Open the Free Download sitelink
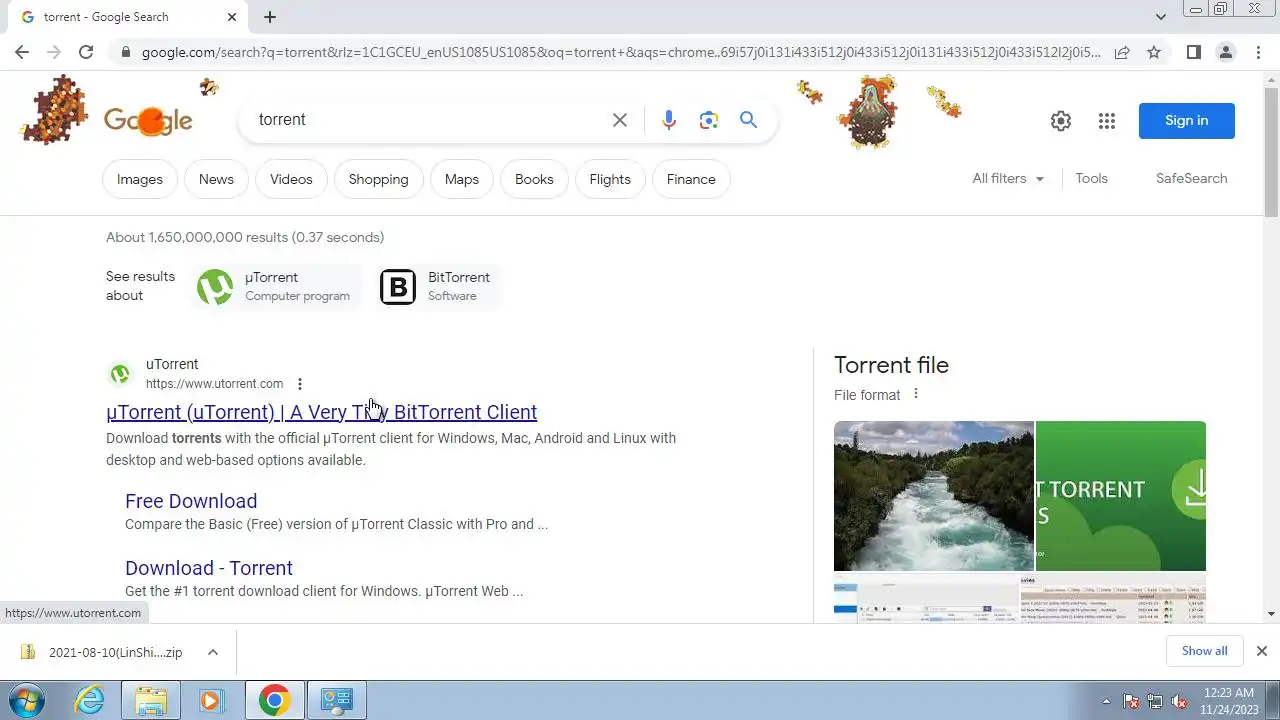 pos(191,501)
